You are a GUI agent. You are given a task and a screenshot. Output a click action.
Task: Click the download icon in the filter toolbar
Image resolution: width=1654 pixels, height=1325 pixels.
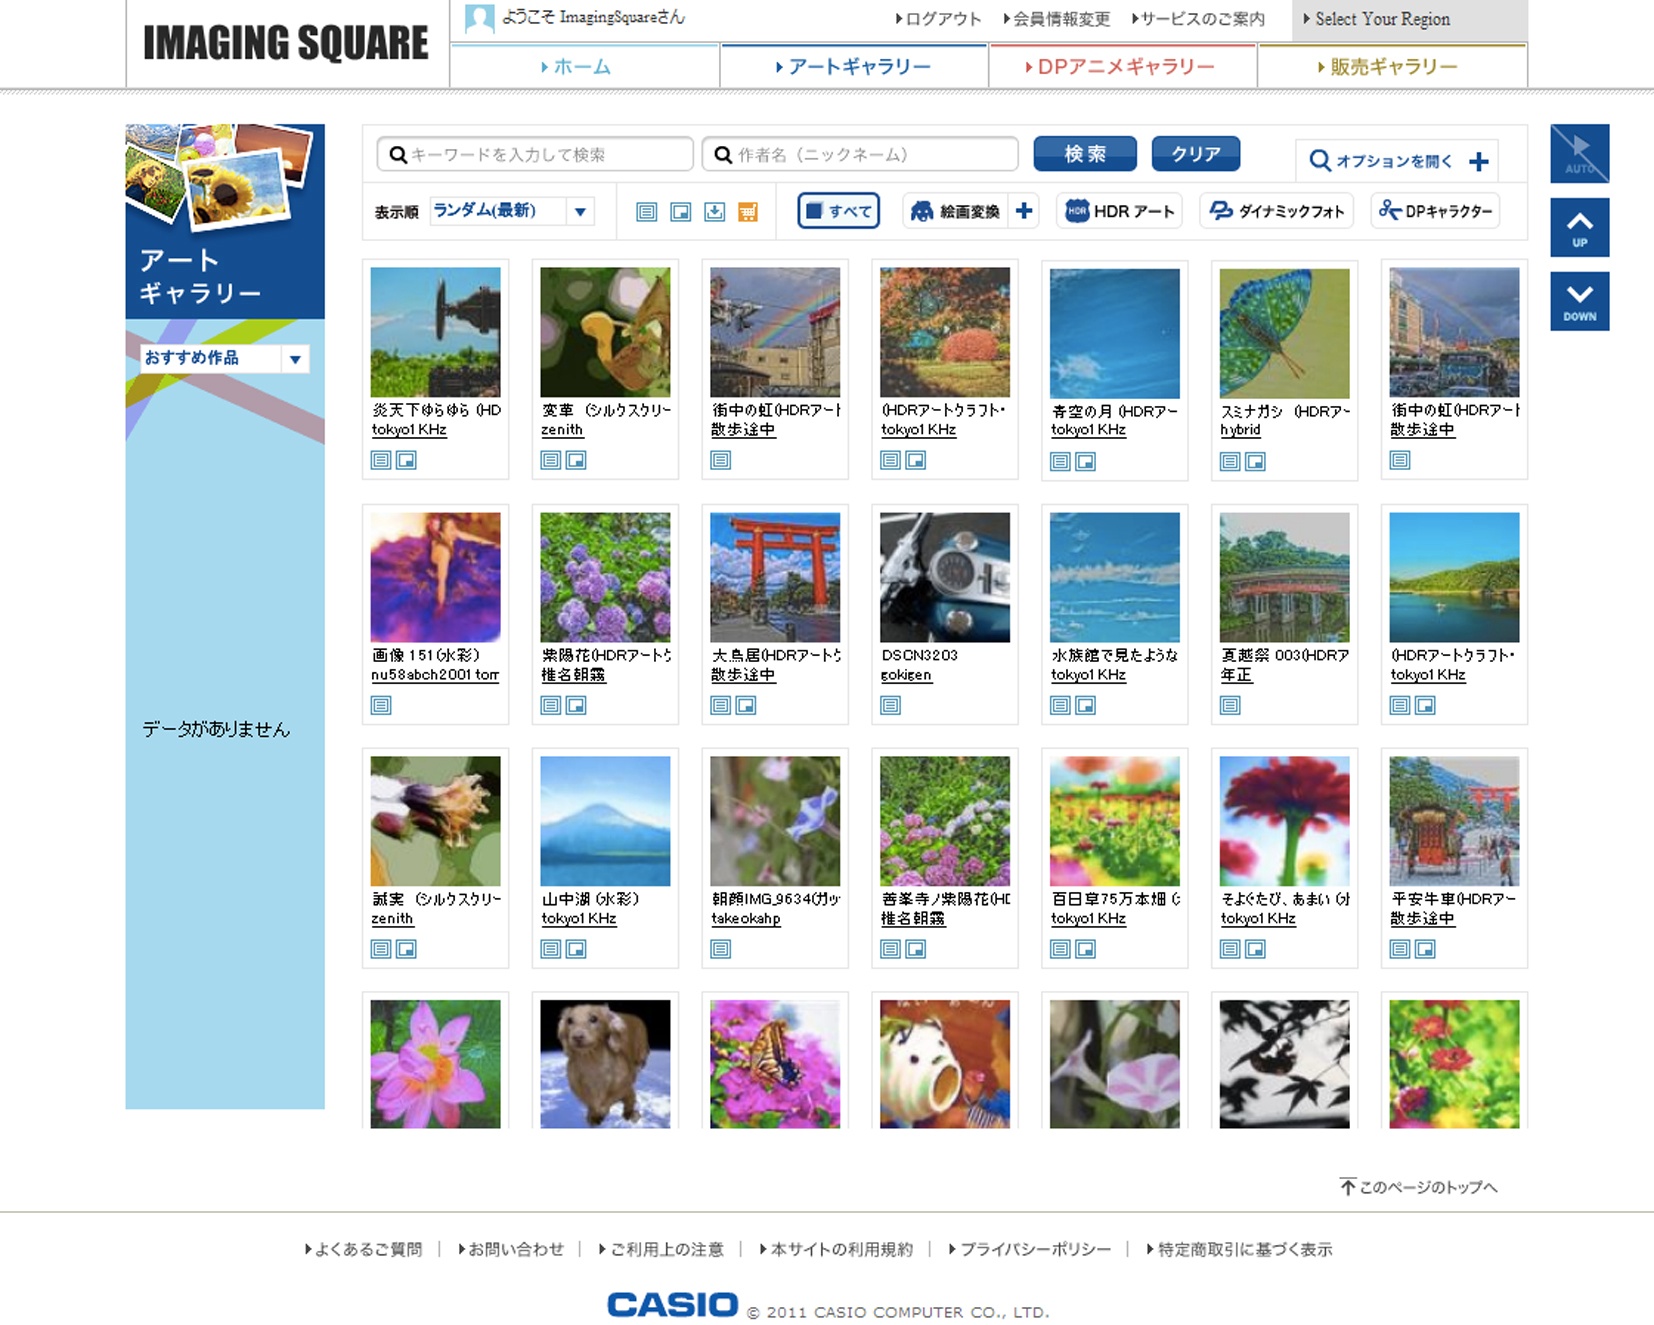pos(714,212)
